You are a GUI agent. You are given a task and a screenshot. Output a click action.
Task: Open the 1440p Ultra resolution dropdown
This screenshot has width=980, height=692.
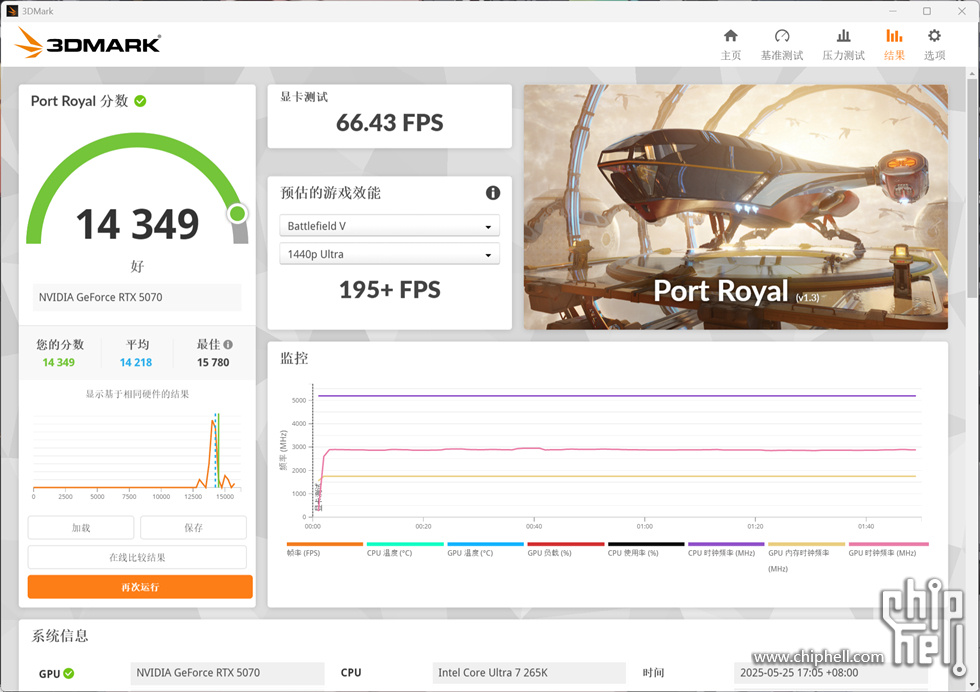(389, 254)
